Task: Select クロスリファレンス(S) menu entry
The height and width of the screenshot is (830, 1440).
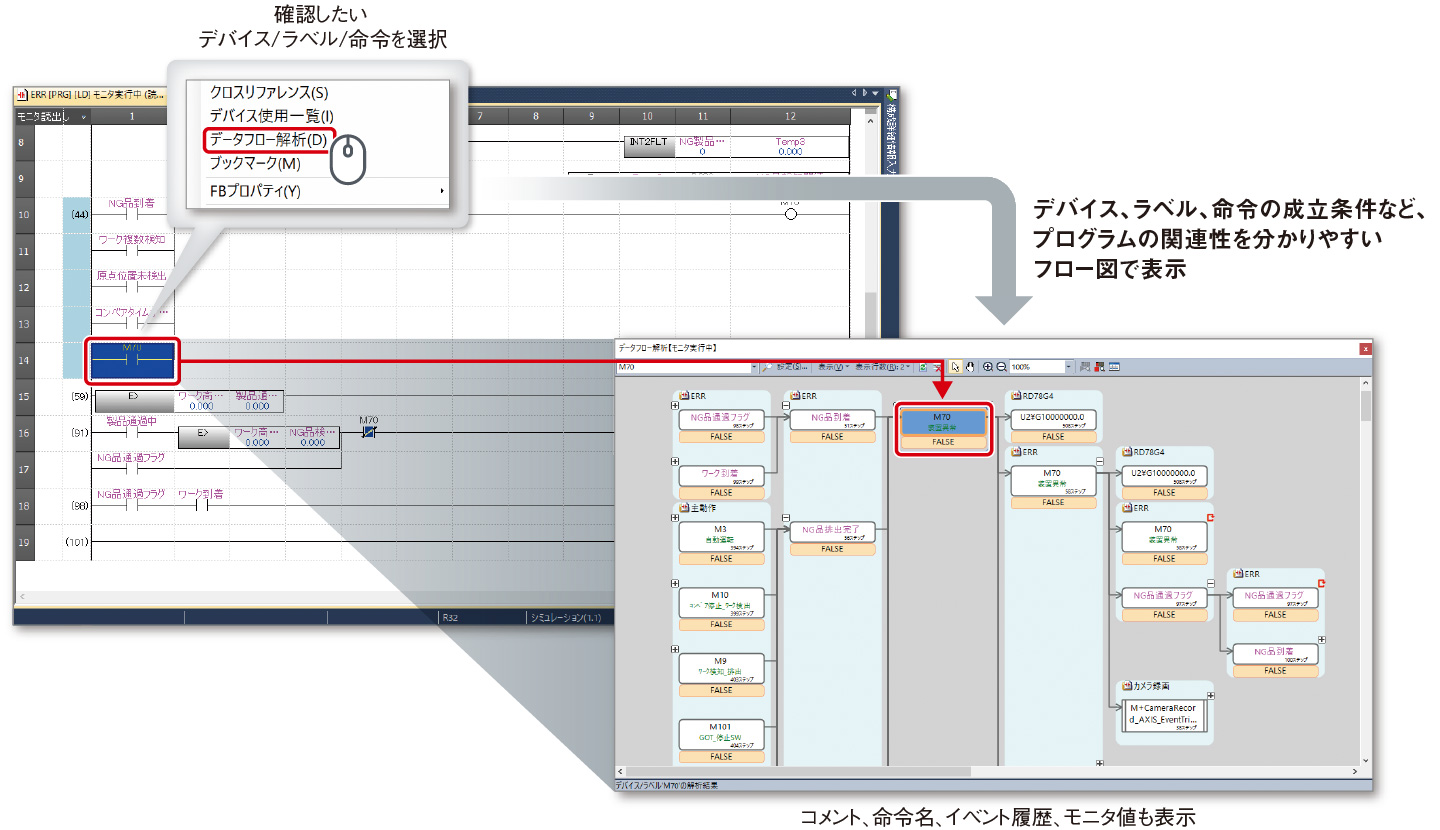Action: pyautogui.click(x=268, y=92)
